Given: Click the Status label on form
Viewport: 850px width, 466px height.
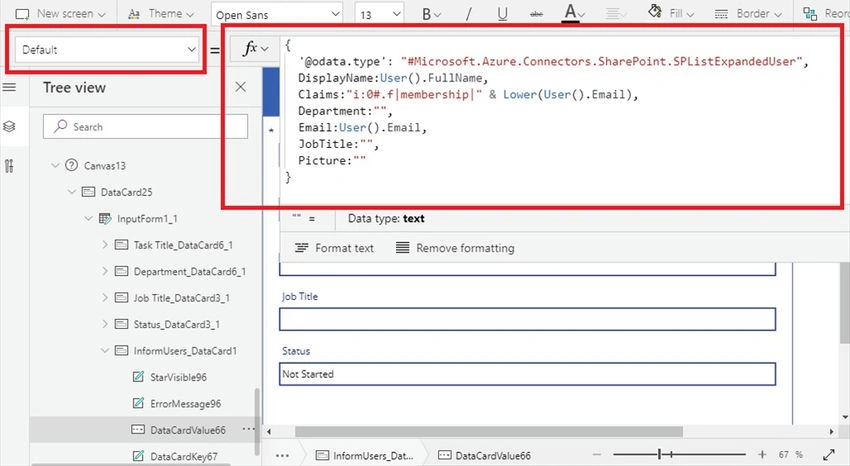Looking at the screenshot, I should click(296, 351).
